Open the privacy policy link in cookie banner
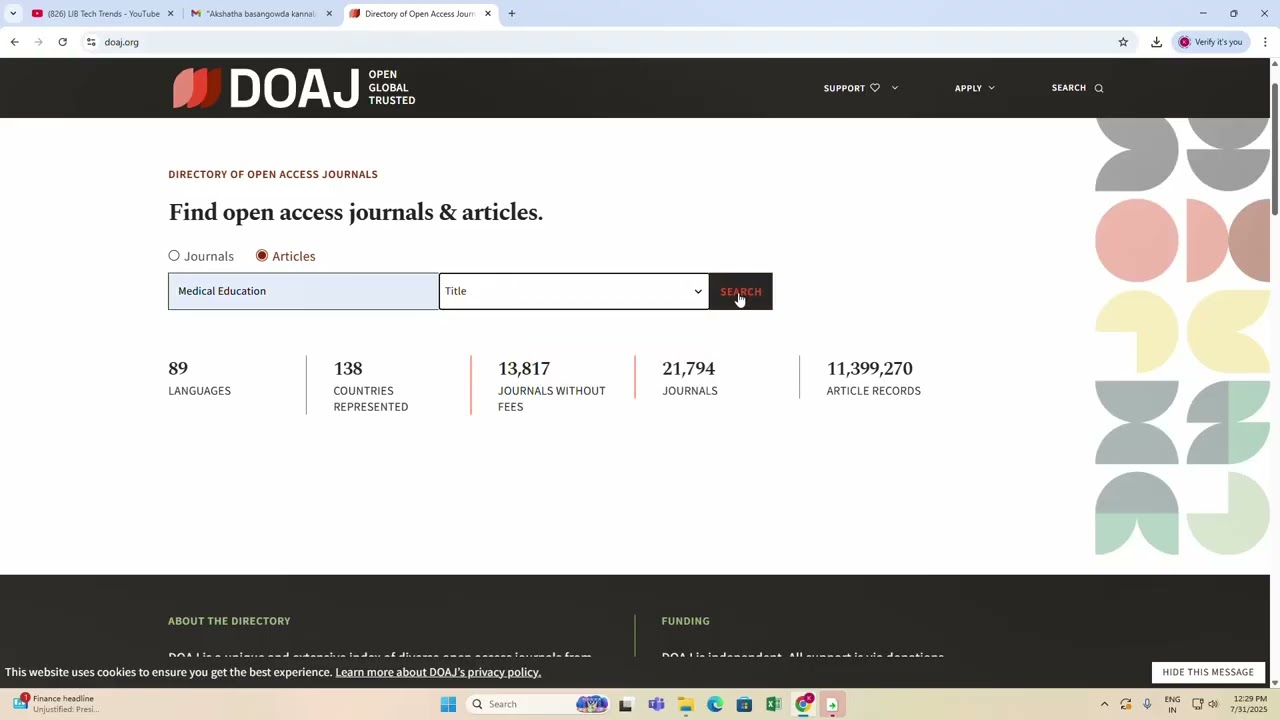1280x720 pixels. click(438, 672)
